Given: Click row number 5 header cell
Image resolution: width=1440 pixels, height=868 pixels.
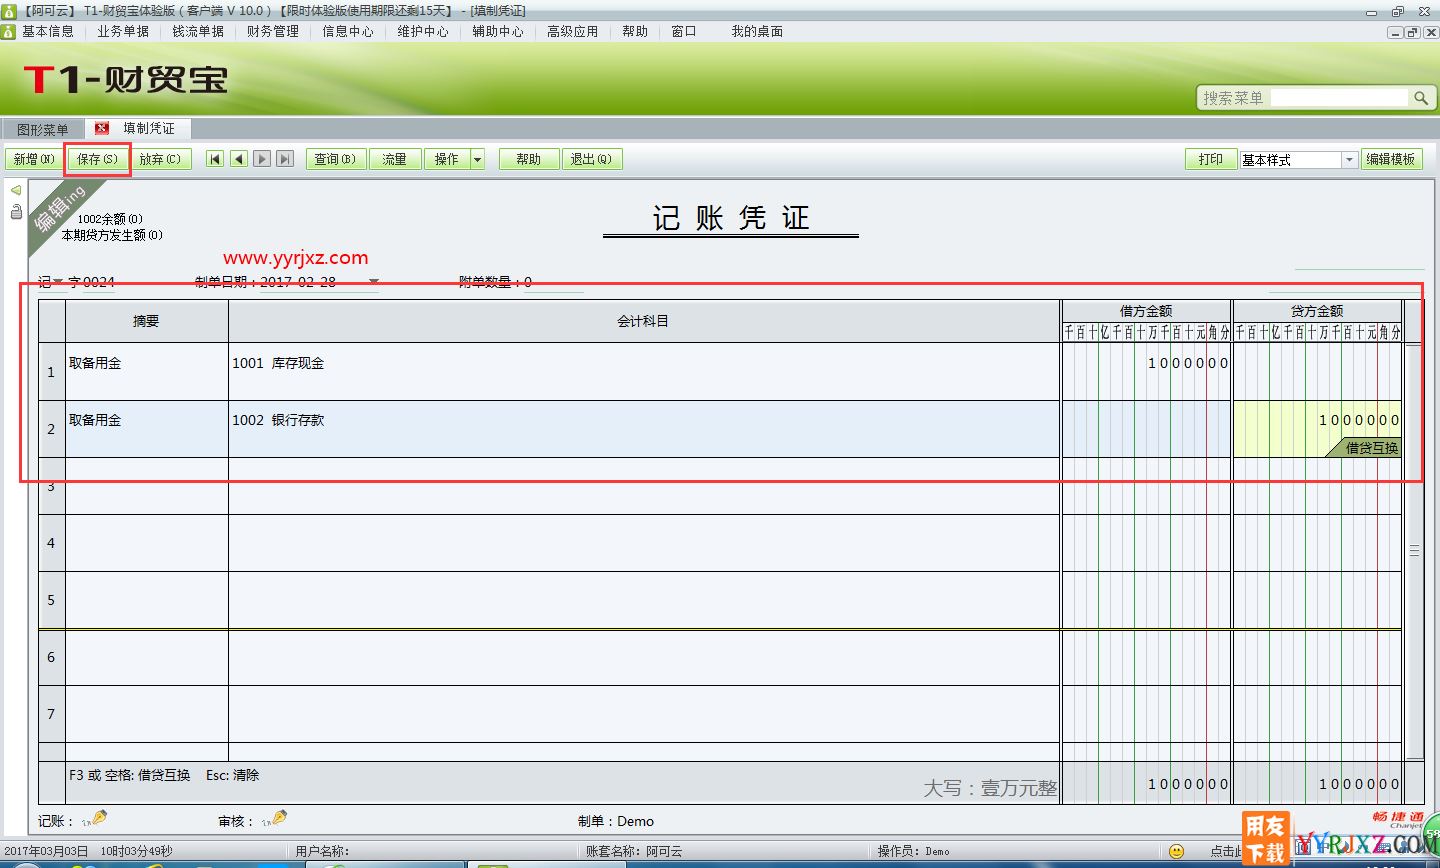Looking at the screenshot, I should tap(51, 600).
